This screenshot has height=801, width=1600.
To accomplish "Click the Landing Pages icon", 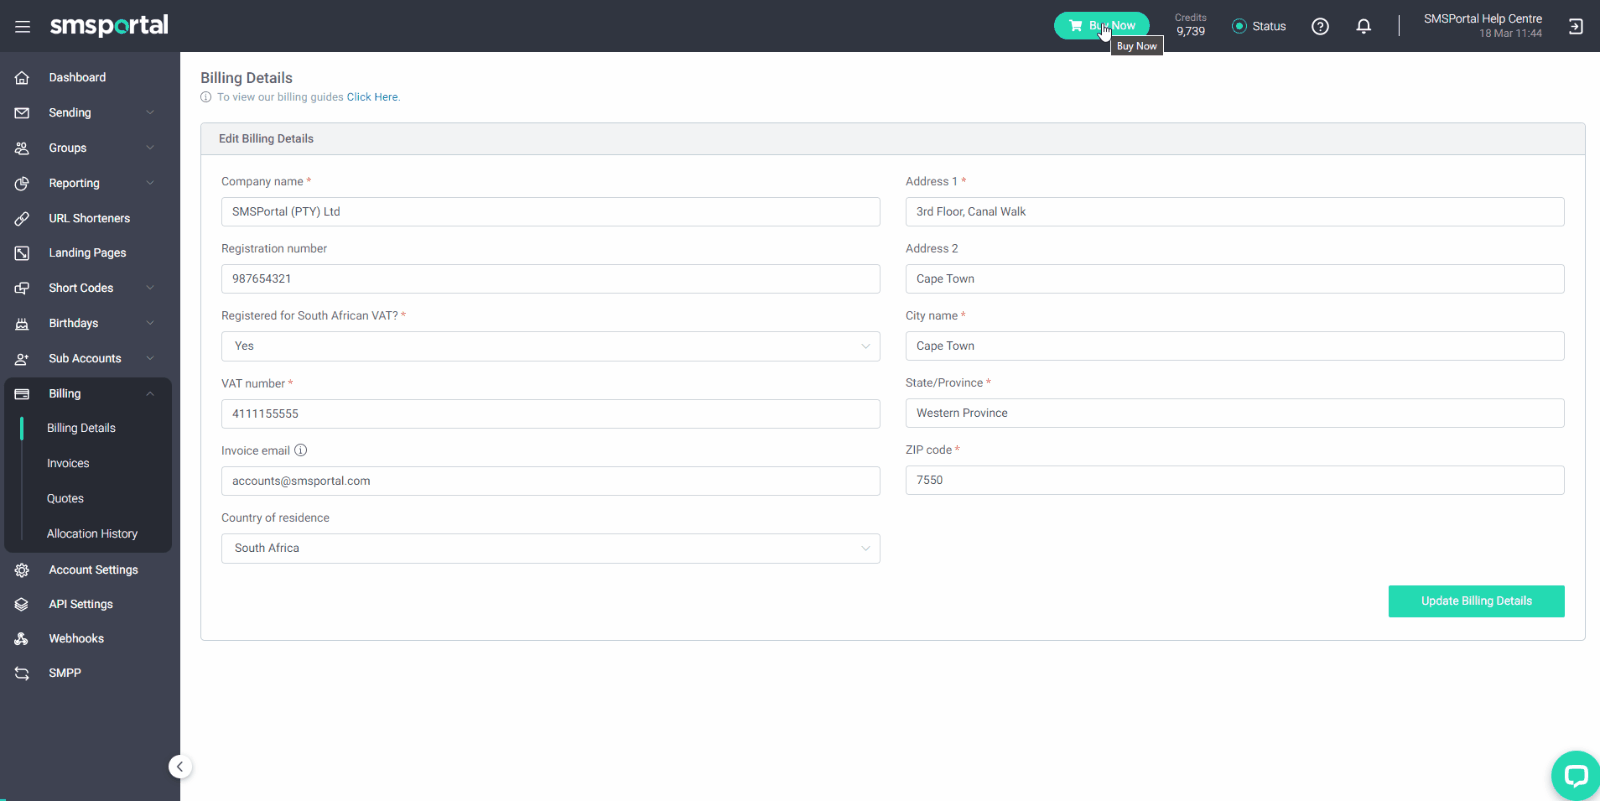I will [22, 253].
